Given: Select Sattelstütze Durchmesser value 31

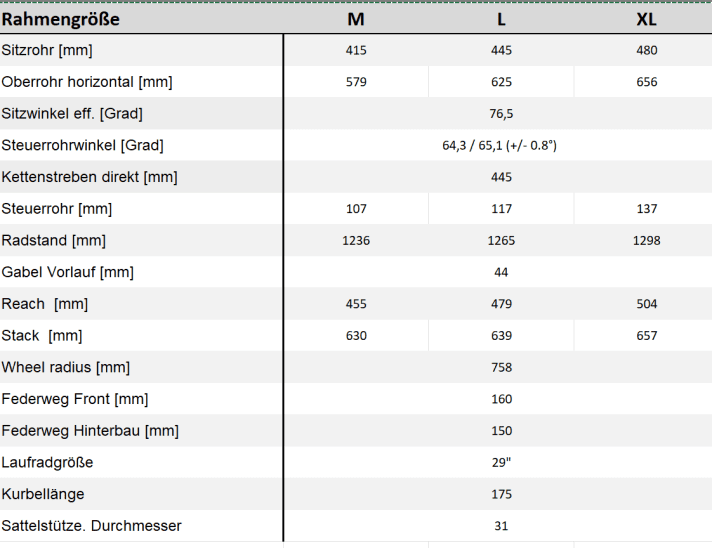Looking at the screenshot, I should click(x=501, y=526).
